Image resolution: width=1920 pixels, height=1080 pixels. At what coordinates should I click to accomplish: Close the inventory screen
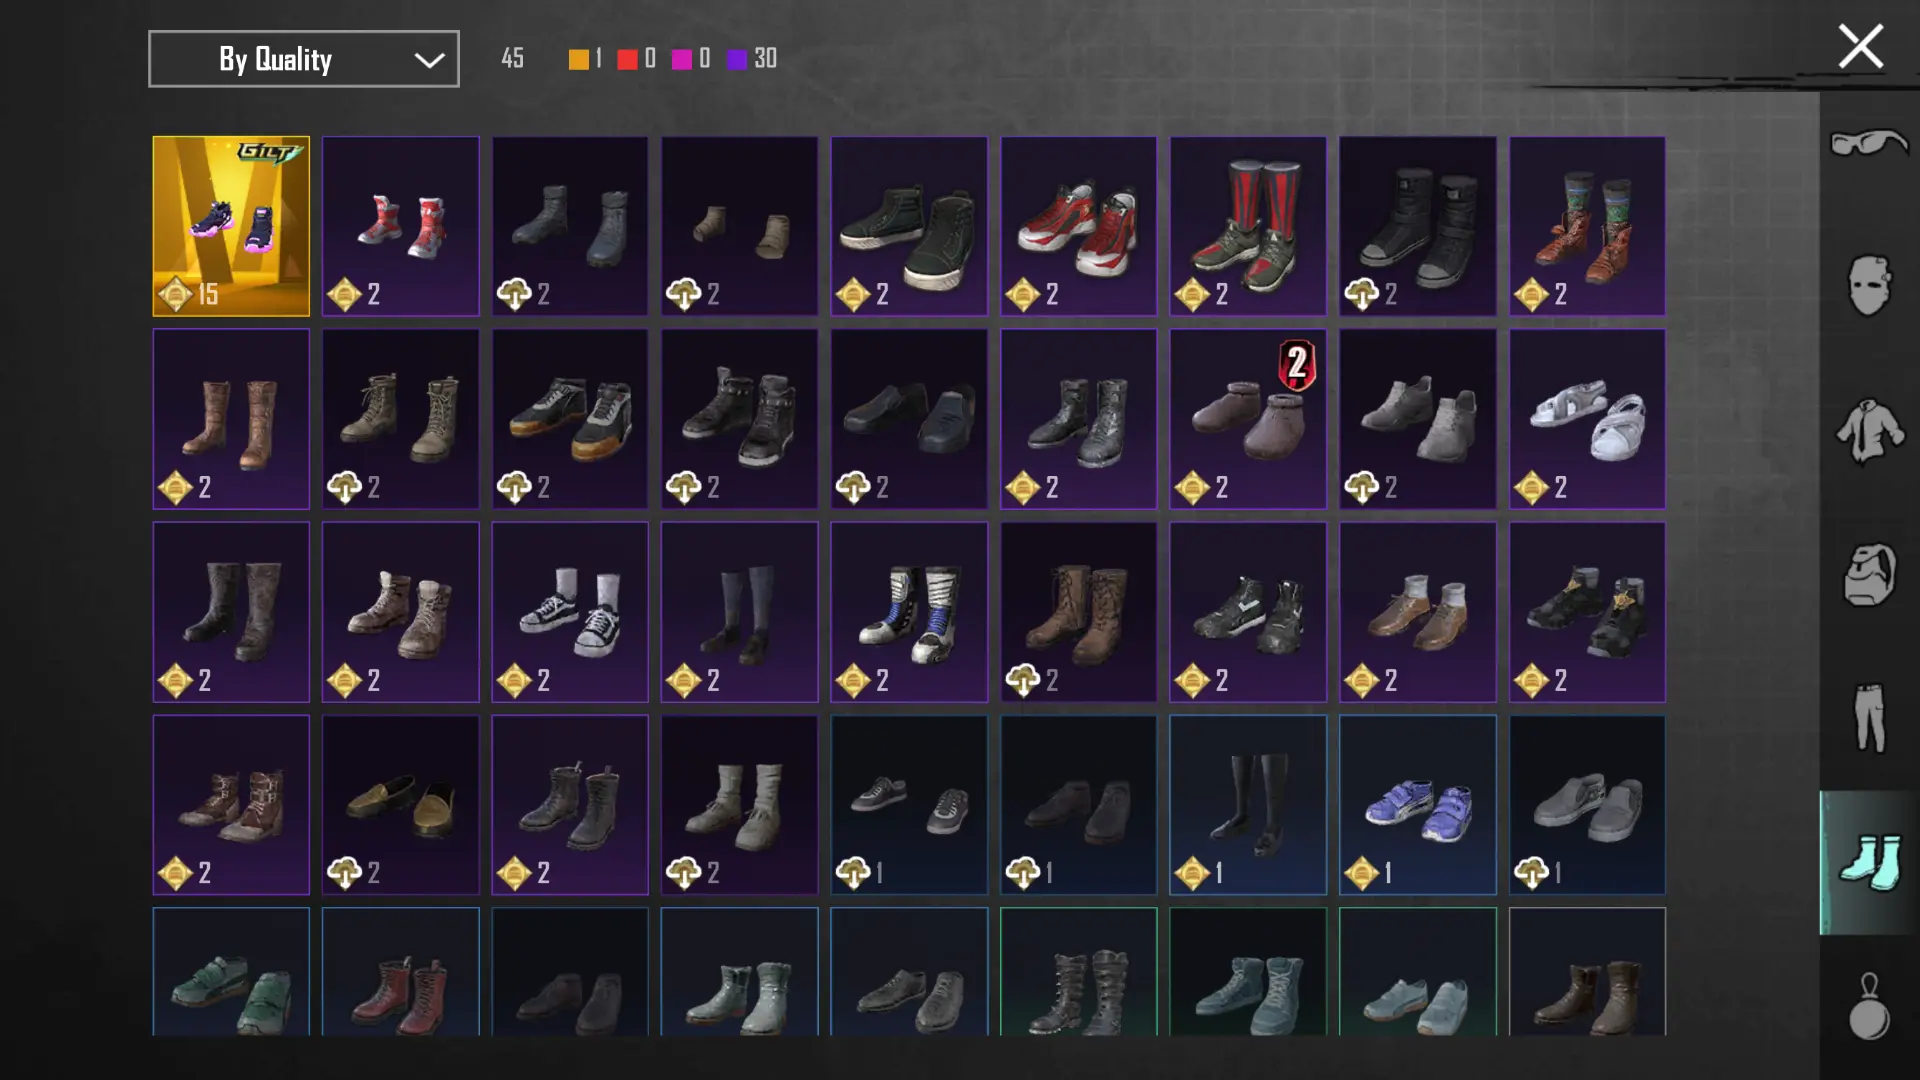(x=1860, y=47)
